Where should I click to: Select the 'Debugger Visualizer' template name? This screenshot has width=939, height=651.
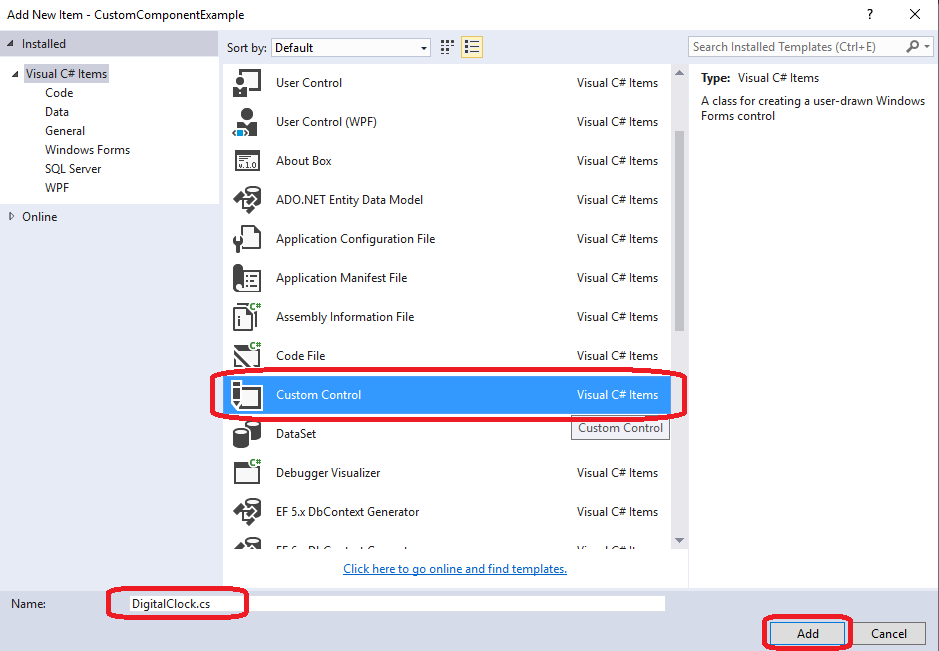pyautogui.click(x=328, y=473)
